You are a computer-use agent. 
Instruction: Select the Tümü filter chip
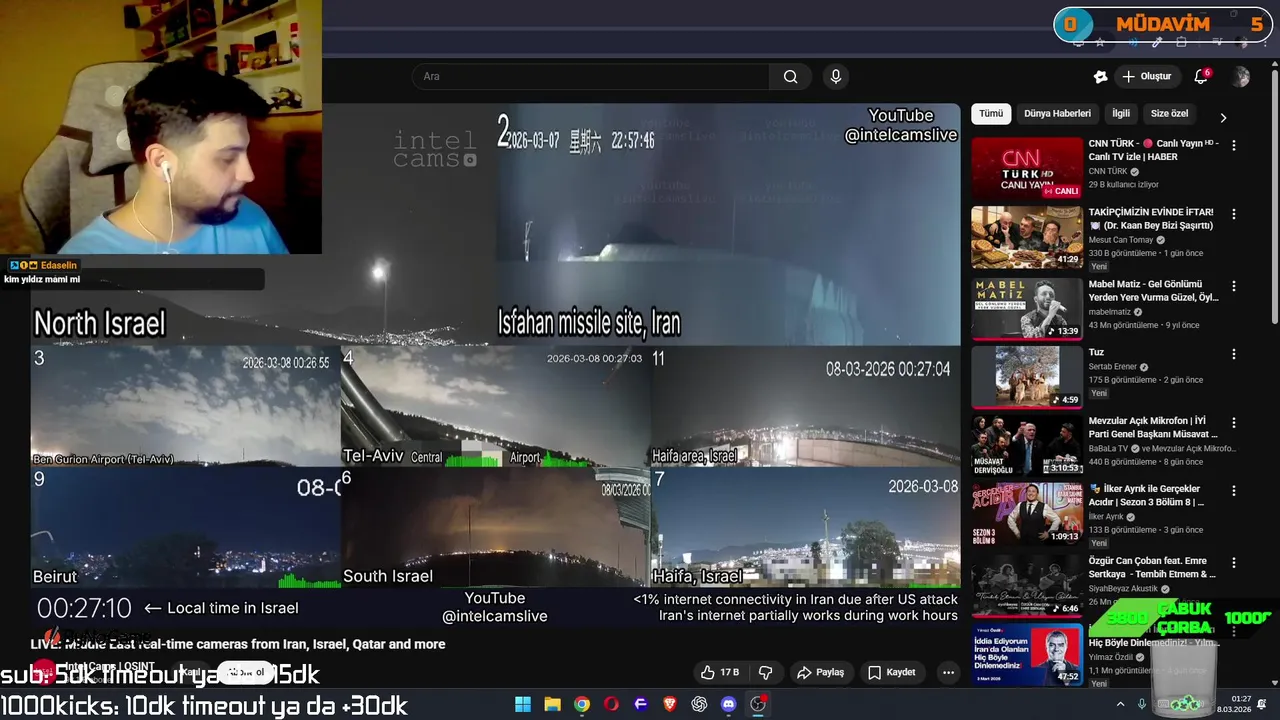pyautogui.click(x=991, y=114)
